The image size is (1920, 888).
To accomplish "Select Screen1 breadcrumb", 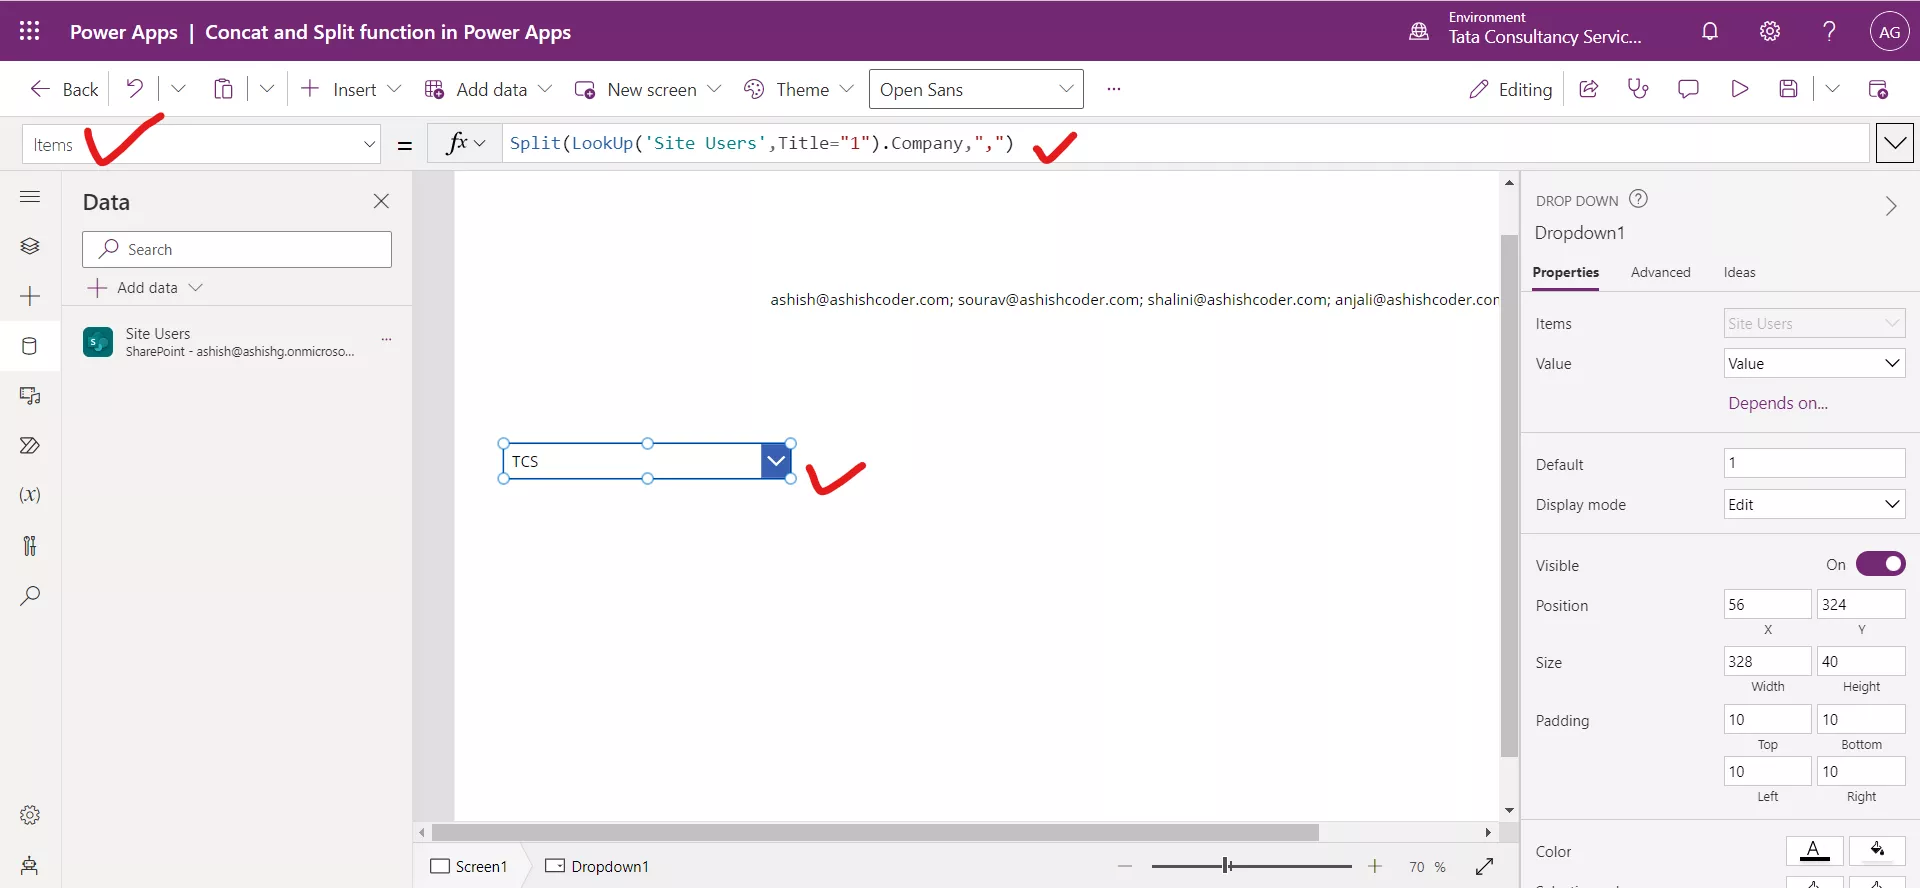I will pos(469,866).
